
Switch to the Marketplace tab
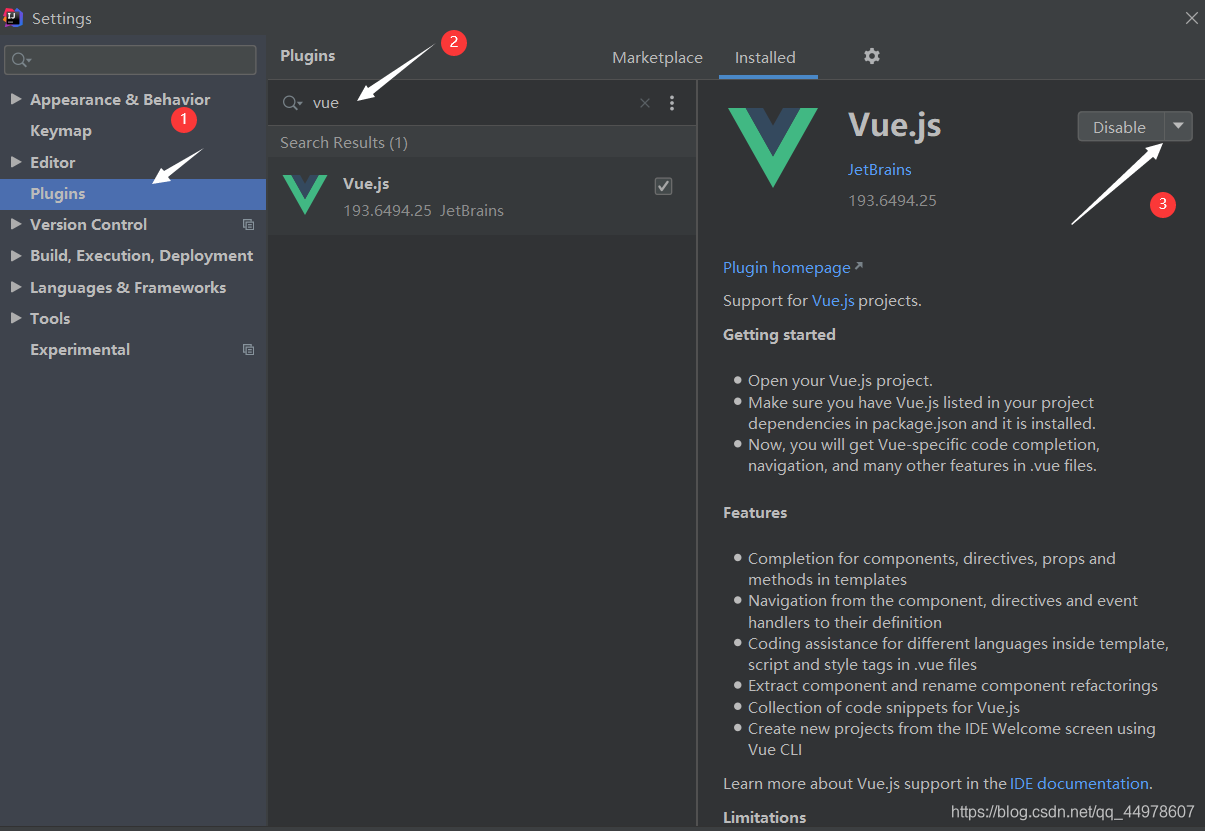[x=657, y=58]
